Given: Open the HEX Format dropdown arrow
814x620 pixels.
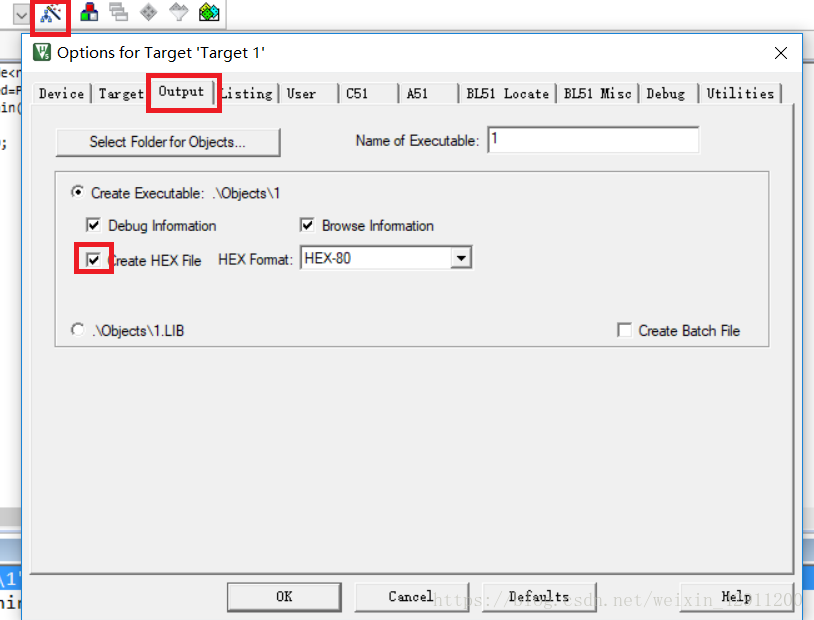Looking at the screenshot, I should [461, 258].
